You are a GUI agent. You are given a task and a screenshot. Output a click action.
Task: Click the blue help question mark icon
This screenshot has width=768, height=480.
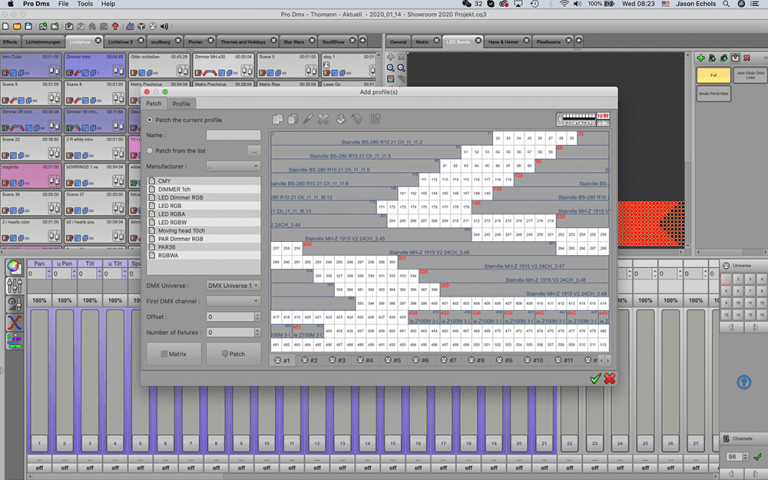coord(743,382)
